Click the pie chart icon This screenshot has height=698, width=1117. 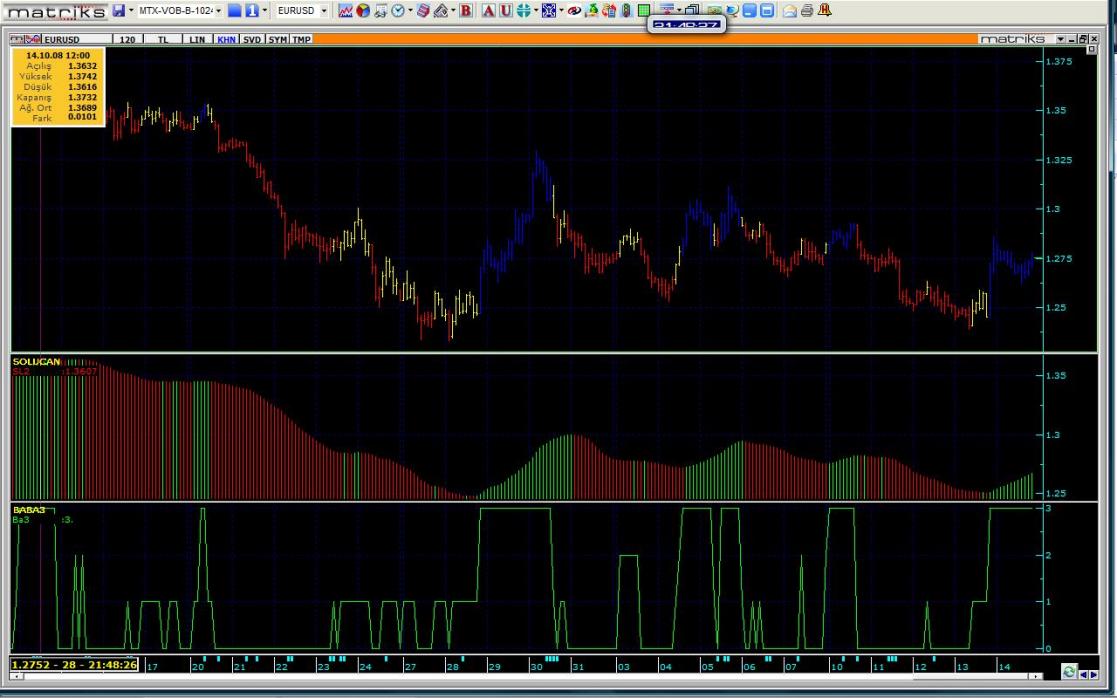click(x=363, y=10)
